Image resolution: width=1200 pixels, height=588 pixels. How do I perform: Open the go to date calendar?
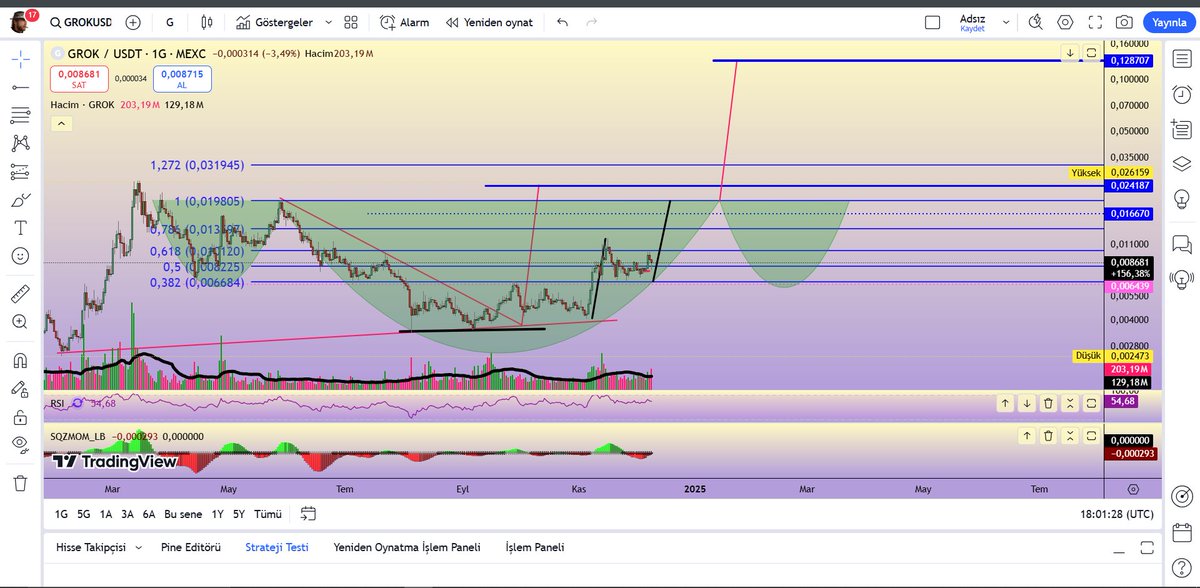coord(308,514)
